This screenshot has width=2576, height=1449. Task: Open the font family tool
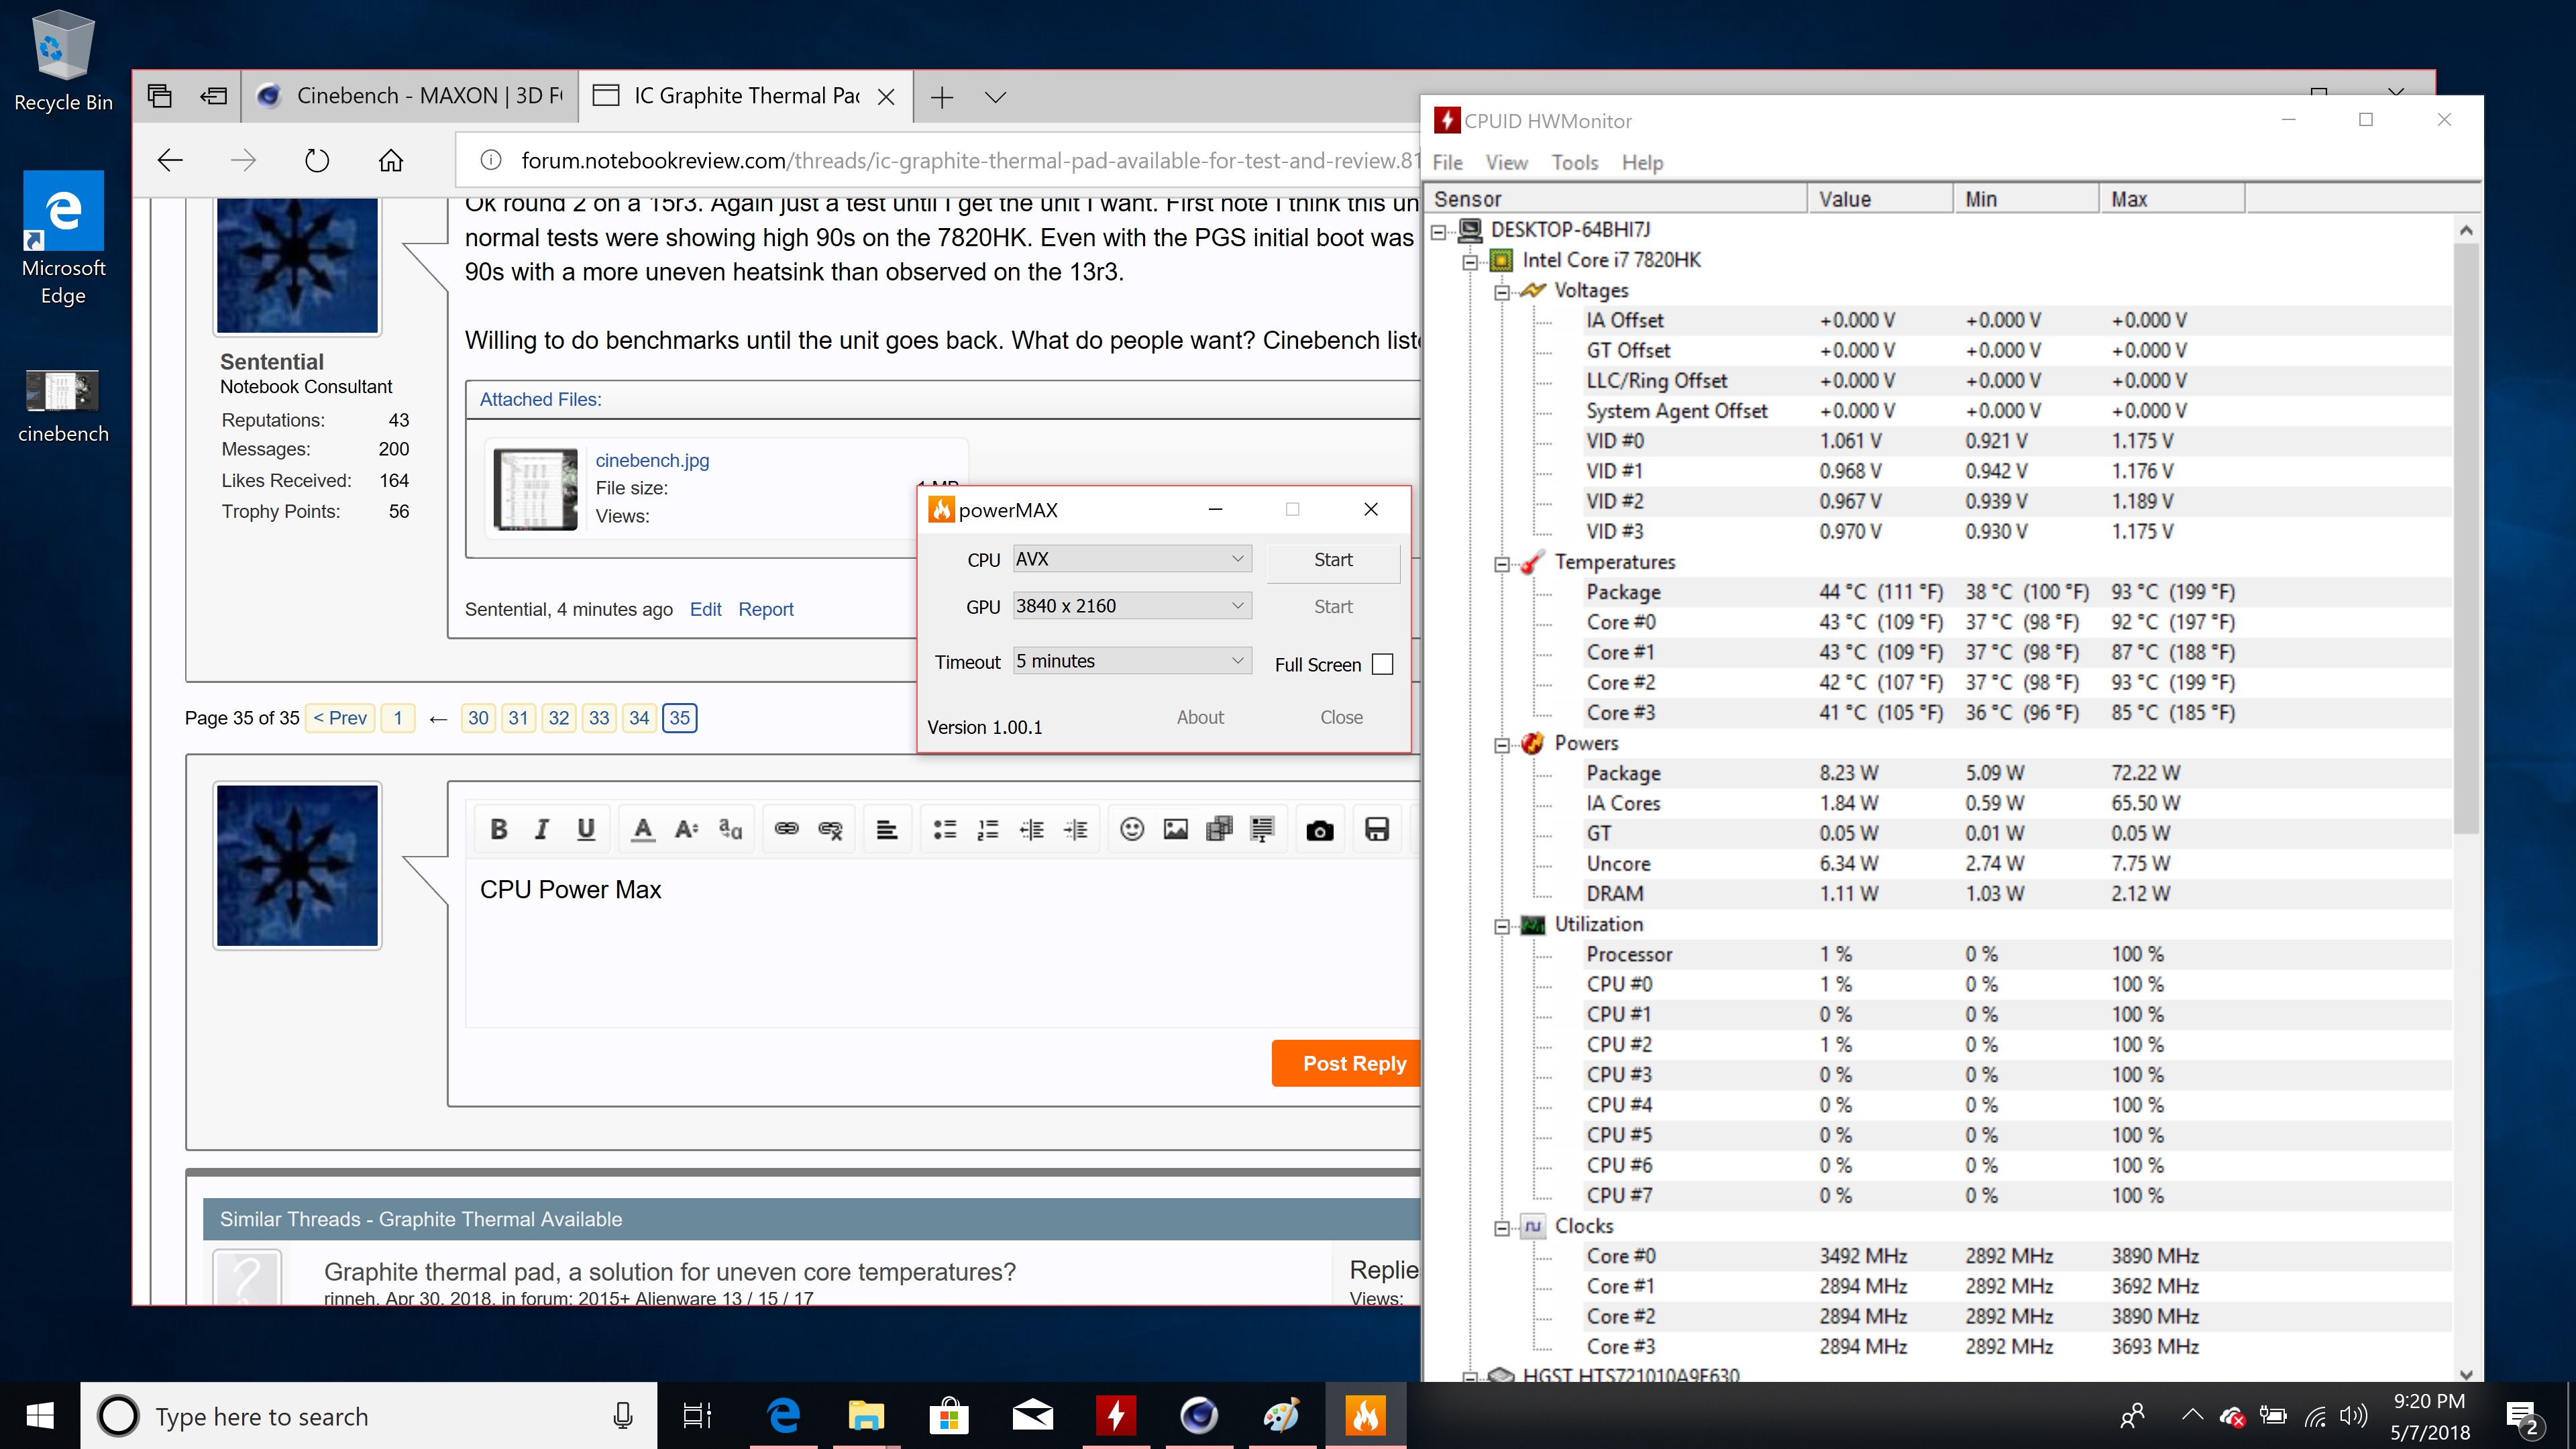point(730,829)
